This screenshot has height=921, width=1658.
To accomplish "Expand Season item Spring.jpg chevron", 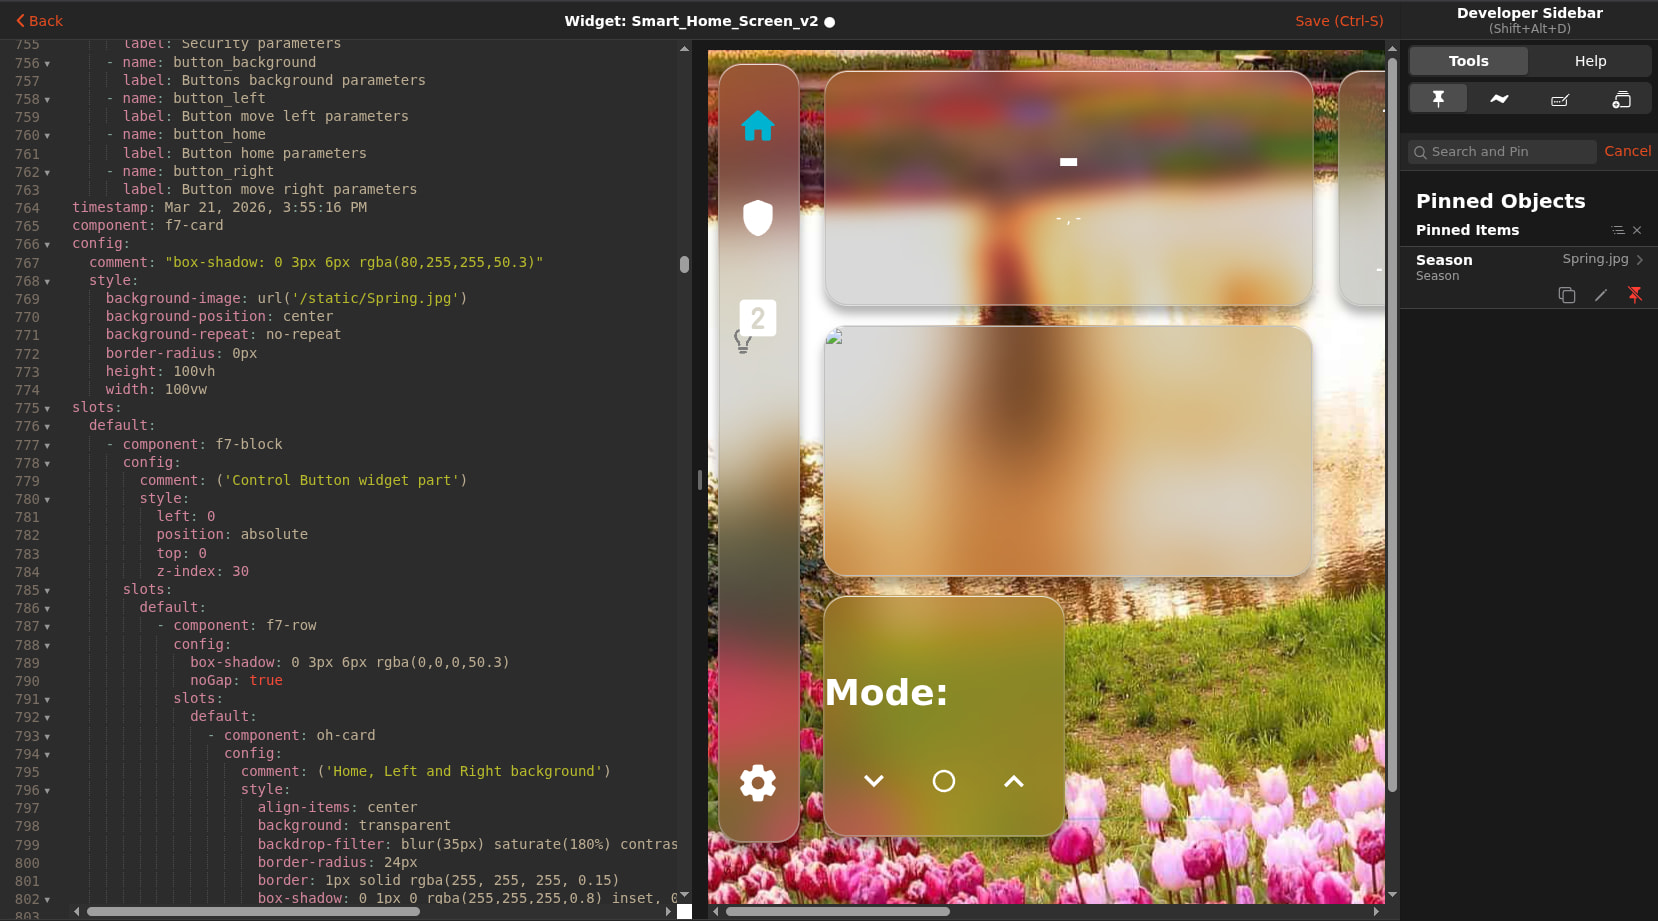I will pos(1639,260).
